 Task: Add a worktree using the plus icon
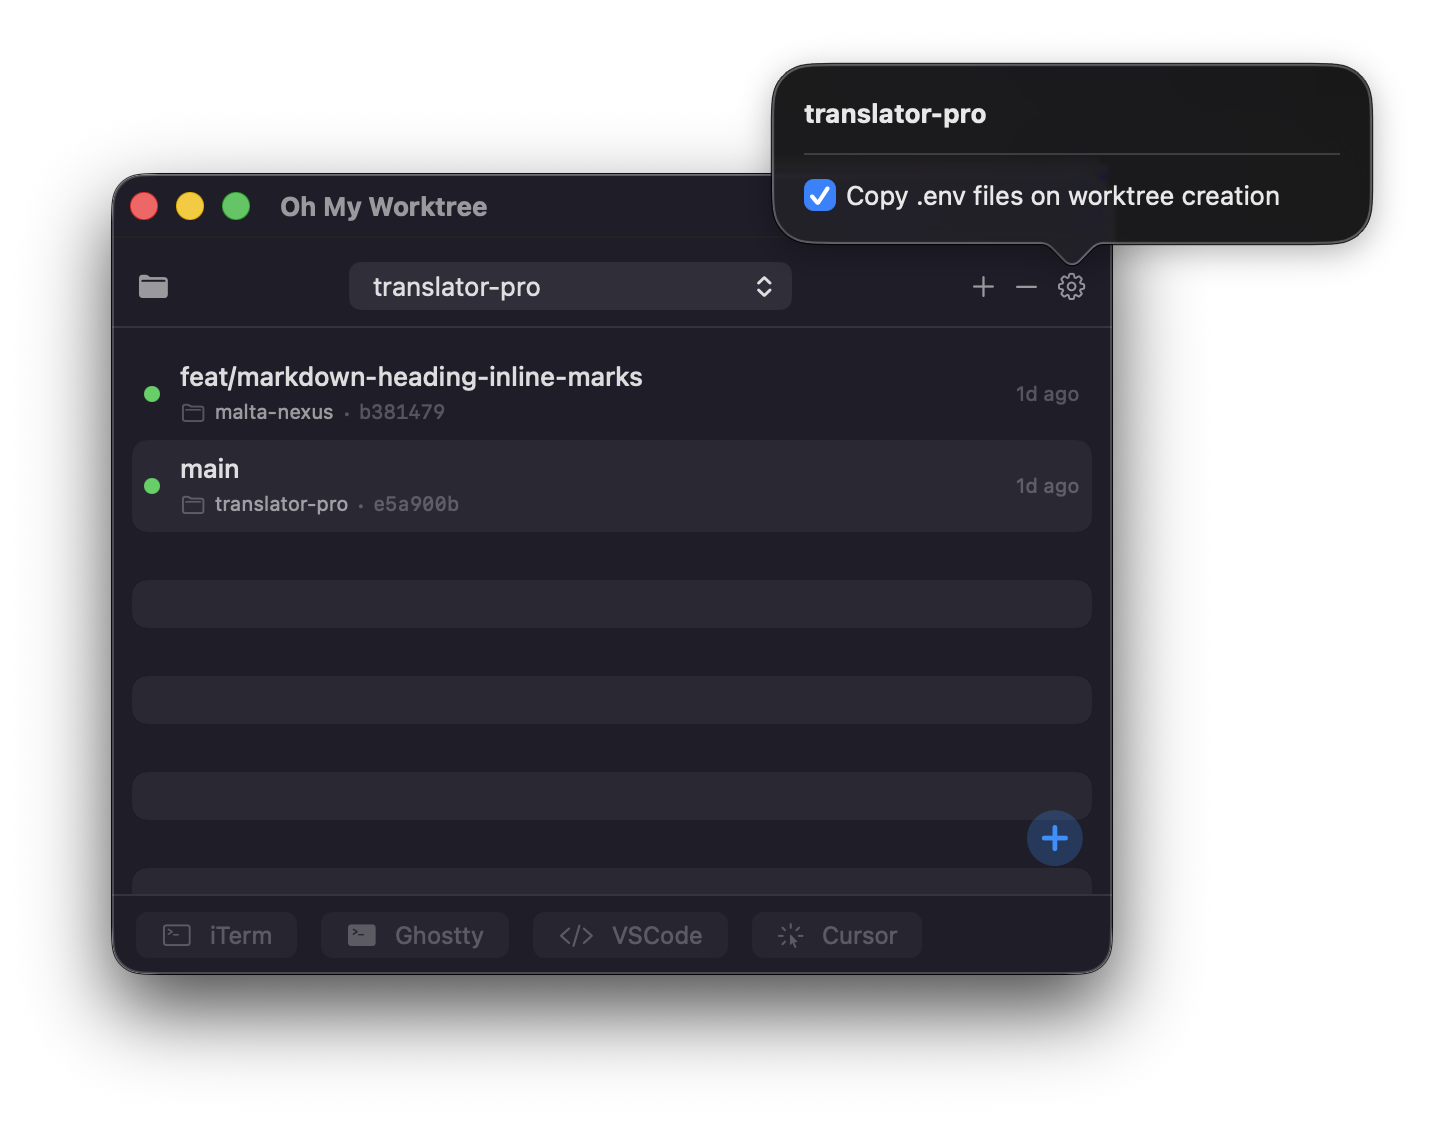(x=983, y=286)
